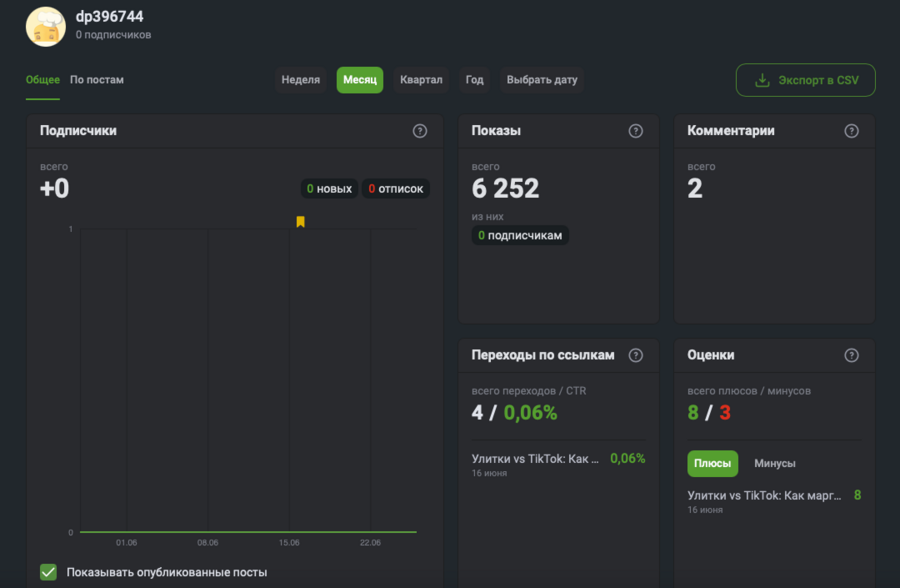The width and height of the screenshot is (900, 588).
Task: Select the Плюсы ratings tab
Action: (x=712, y=463)
